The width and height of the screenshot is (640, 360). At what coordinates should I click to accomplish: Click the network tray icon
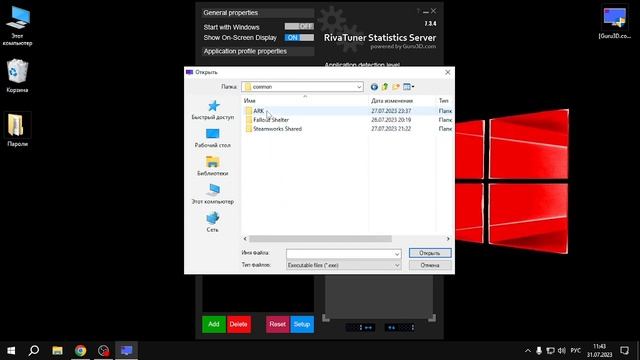click(x=550, y=351)
